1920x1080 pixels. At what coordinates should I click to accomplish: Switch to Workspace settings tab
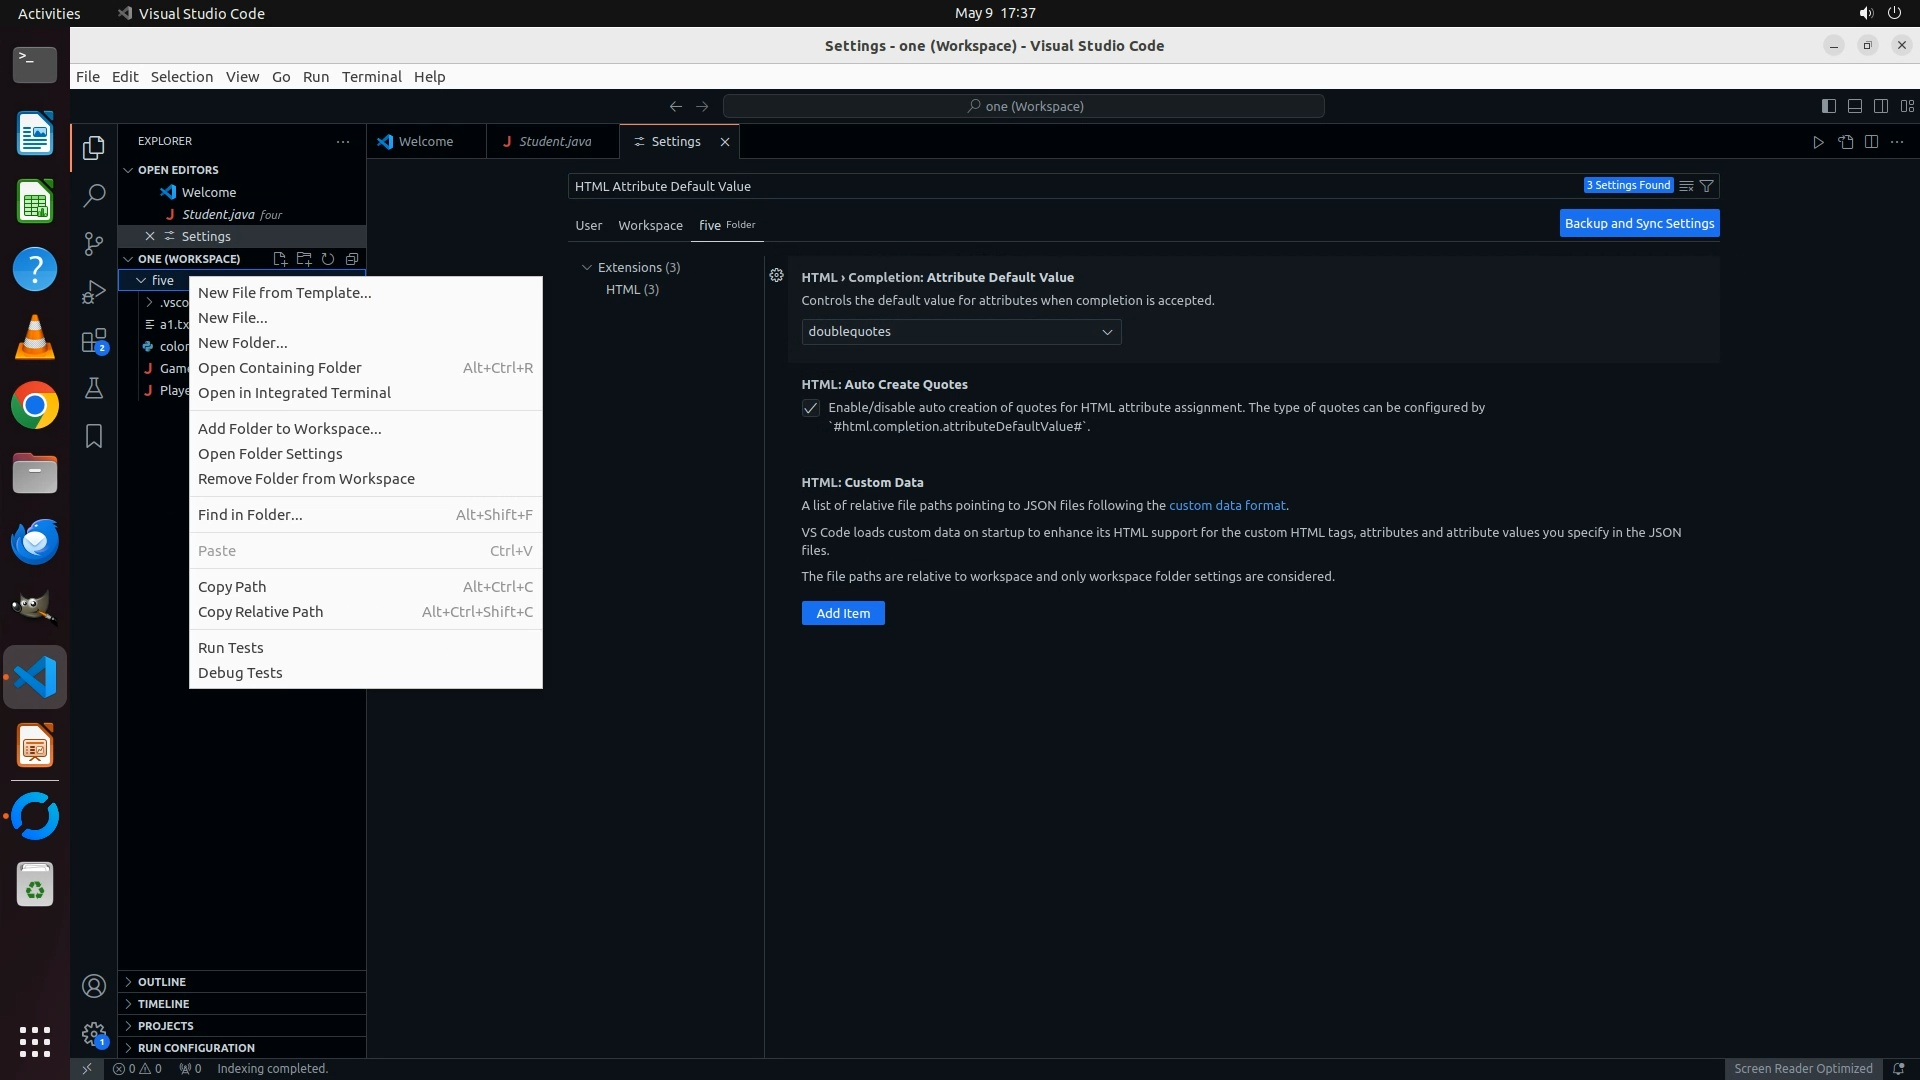[x=650, y=225]
